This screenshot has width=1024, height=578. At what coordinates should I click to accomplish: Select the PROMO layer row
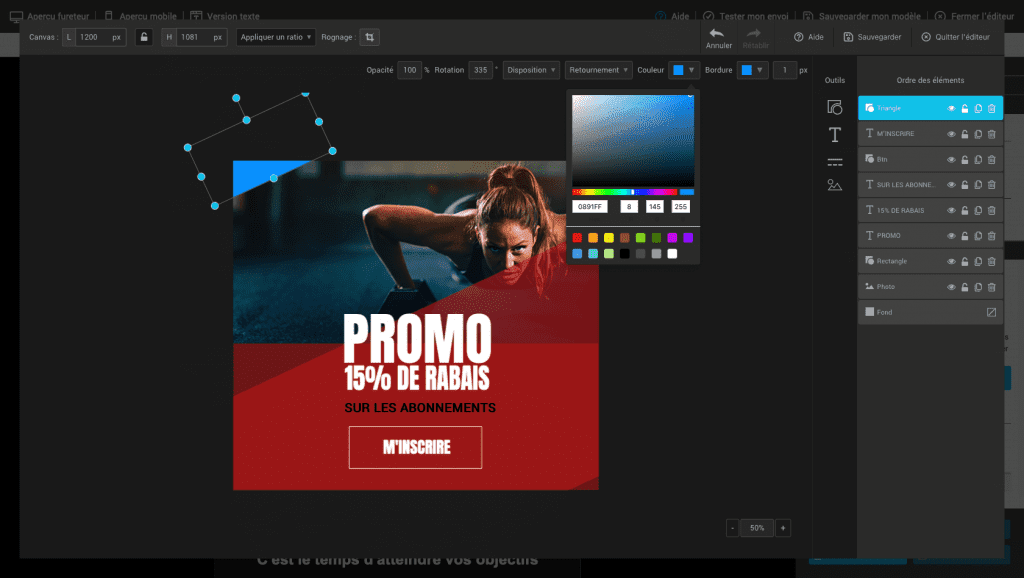click(x=930, y=236)
